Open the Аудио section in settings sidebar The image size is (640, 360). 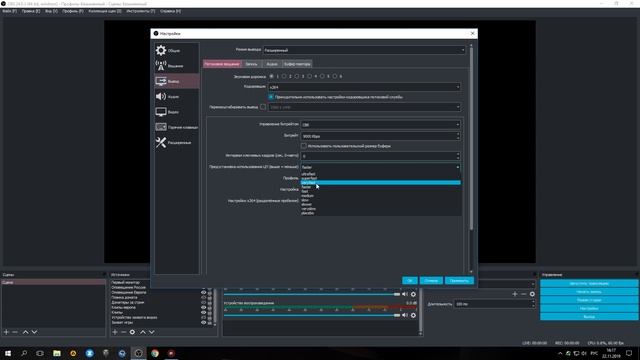click(x=176, y=96)
